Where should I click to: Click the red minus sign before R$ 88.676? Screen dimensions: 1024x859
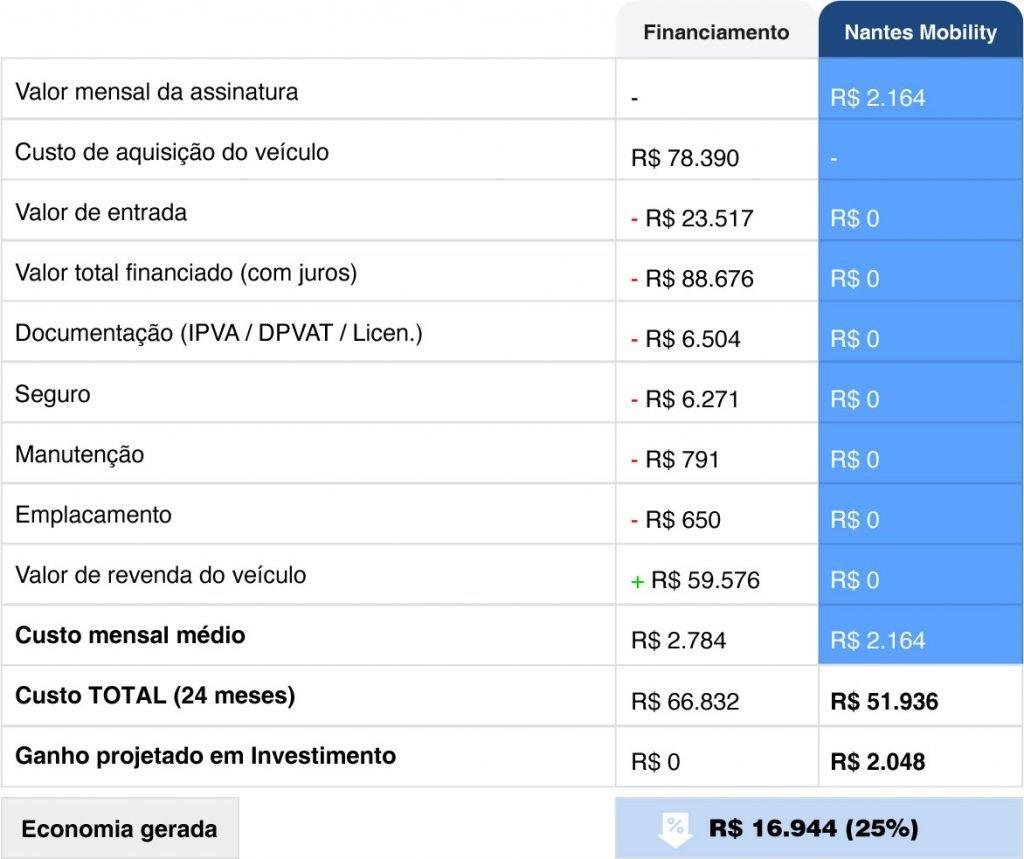pos(635,279)
